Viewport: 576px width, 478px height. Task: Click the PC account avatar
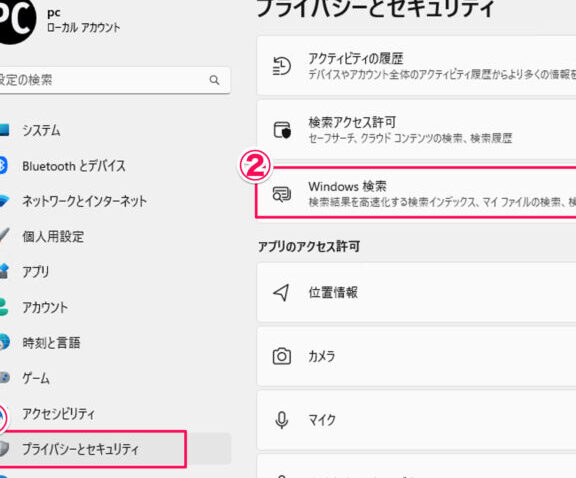coord(17,21)
